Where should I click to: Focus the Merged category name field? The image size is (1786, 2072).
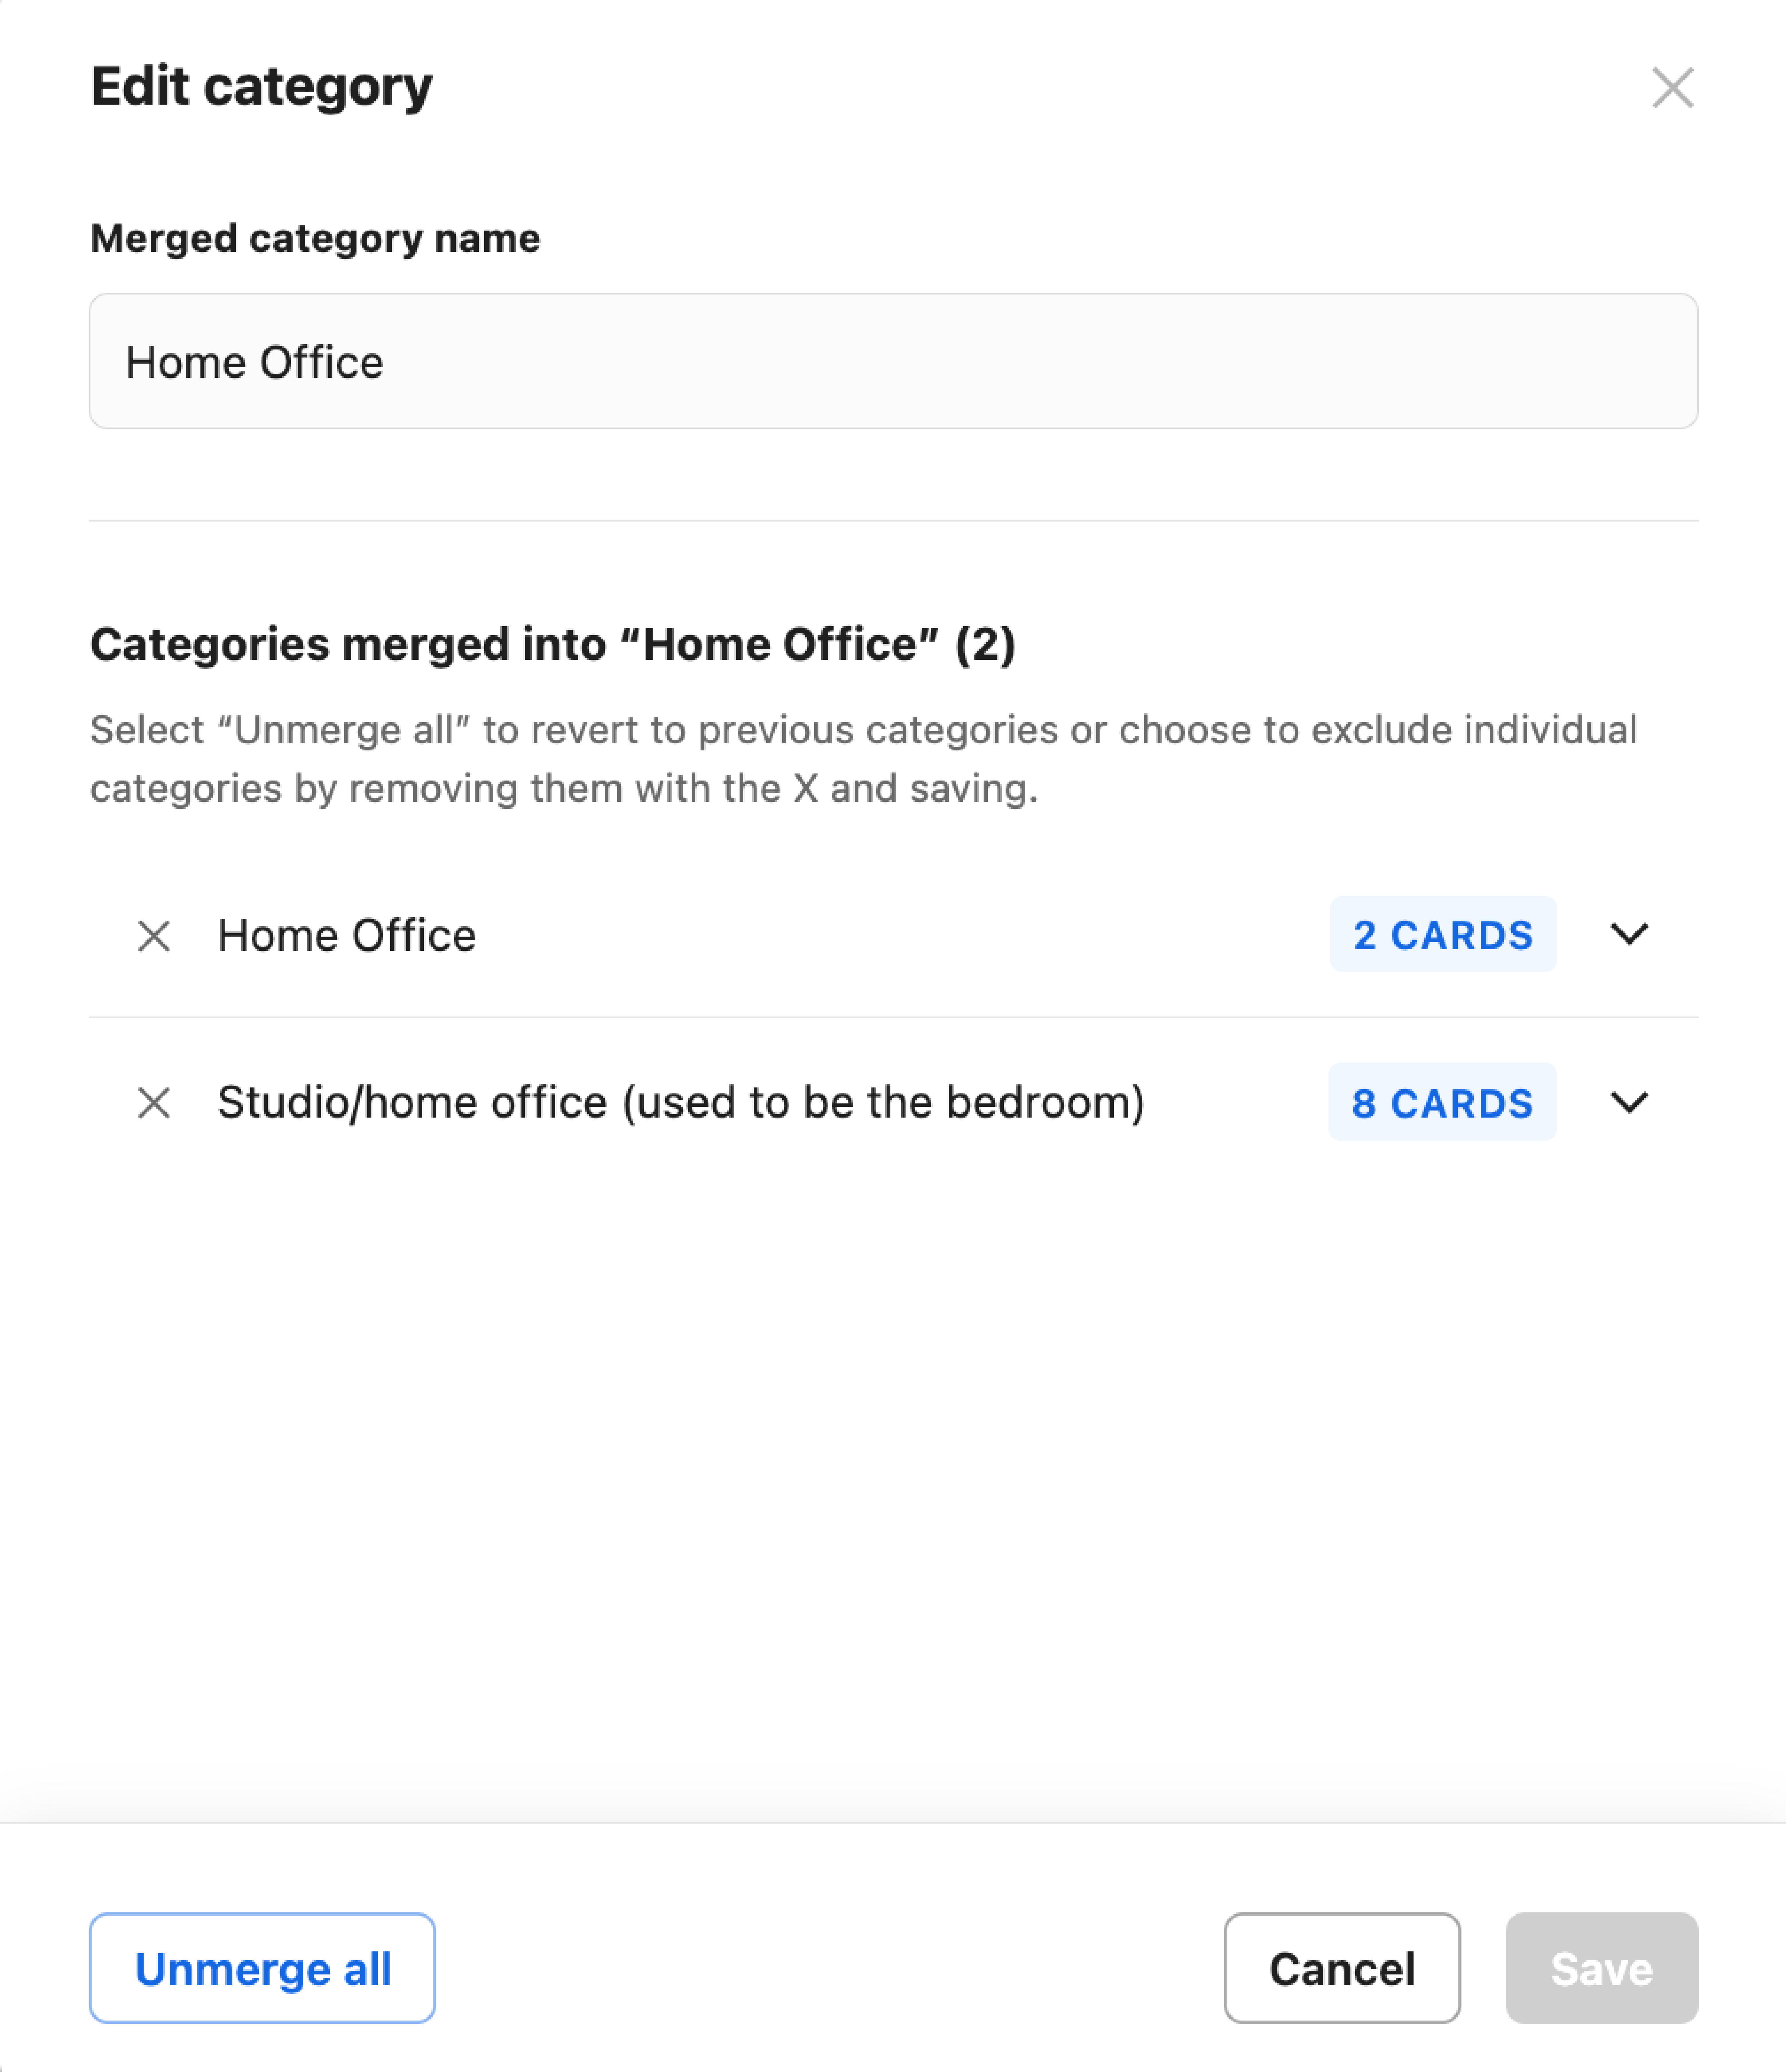click(x=893, y=361)
